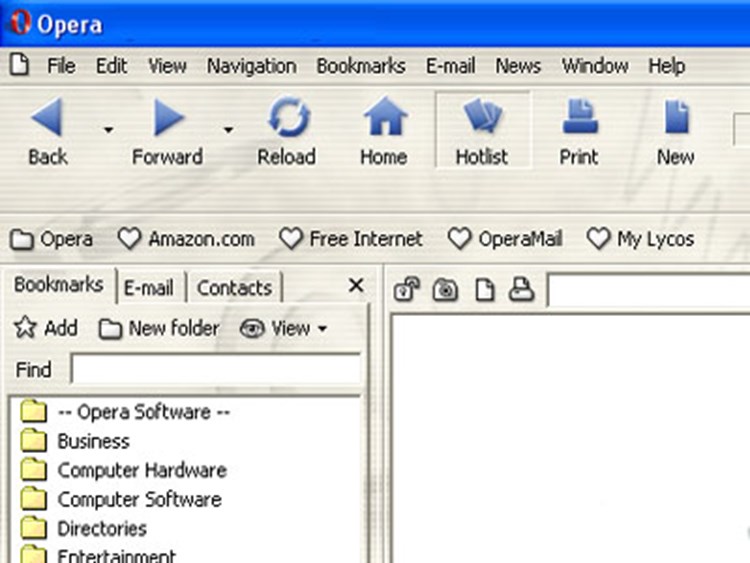This screenshot has width=750, height=563.
Task: Select the Computer Hardware folder
Action: (x=124, y=470)
